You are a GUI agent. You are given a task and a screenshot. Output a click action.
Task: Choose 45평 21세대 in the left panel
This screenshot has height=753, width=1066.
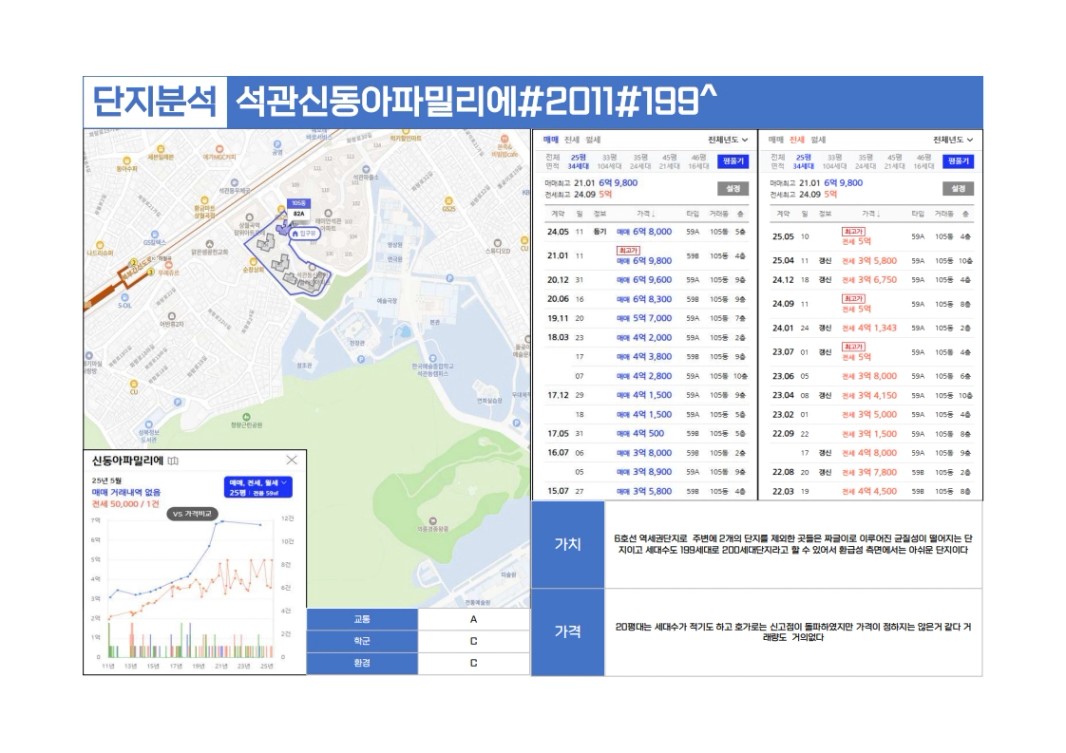pyautogui.click(x=670, y=162)
